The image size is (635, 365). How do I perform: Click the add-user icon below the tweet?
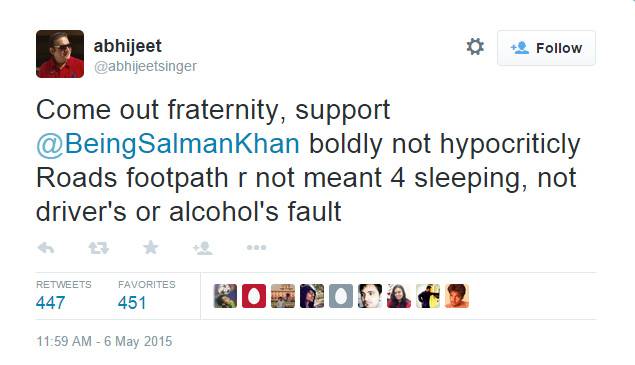click(x=202, y=248)
